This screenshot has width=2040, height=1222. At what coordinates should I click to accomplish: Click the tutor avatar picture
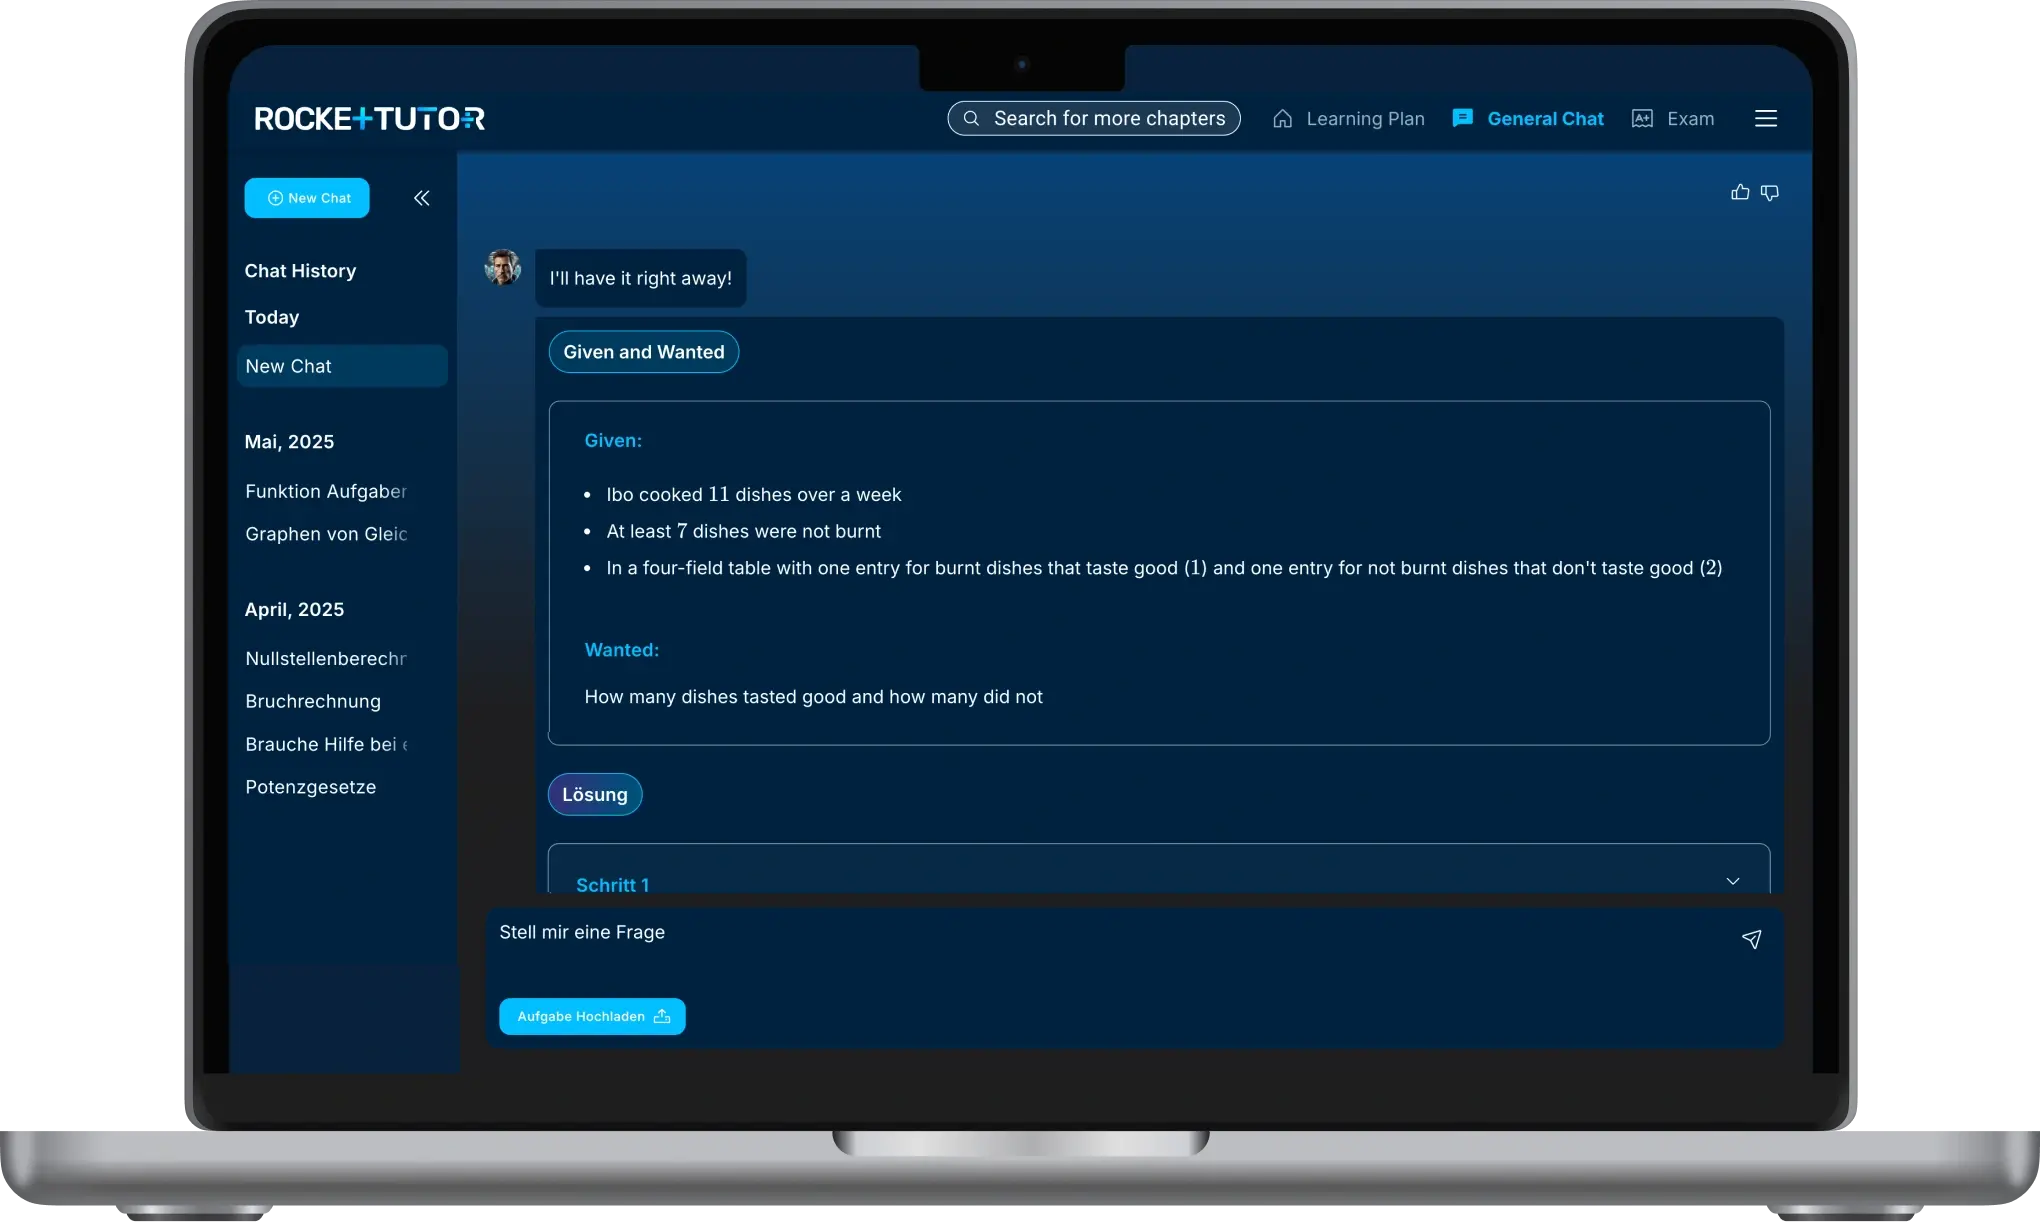point(503,268)
